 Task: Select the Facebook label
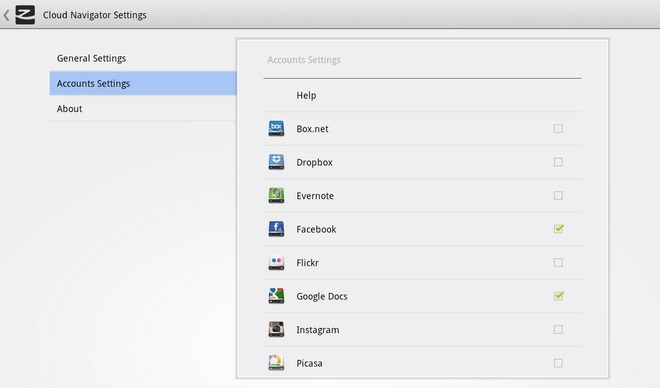(x=316, y=229)
